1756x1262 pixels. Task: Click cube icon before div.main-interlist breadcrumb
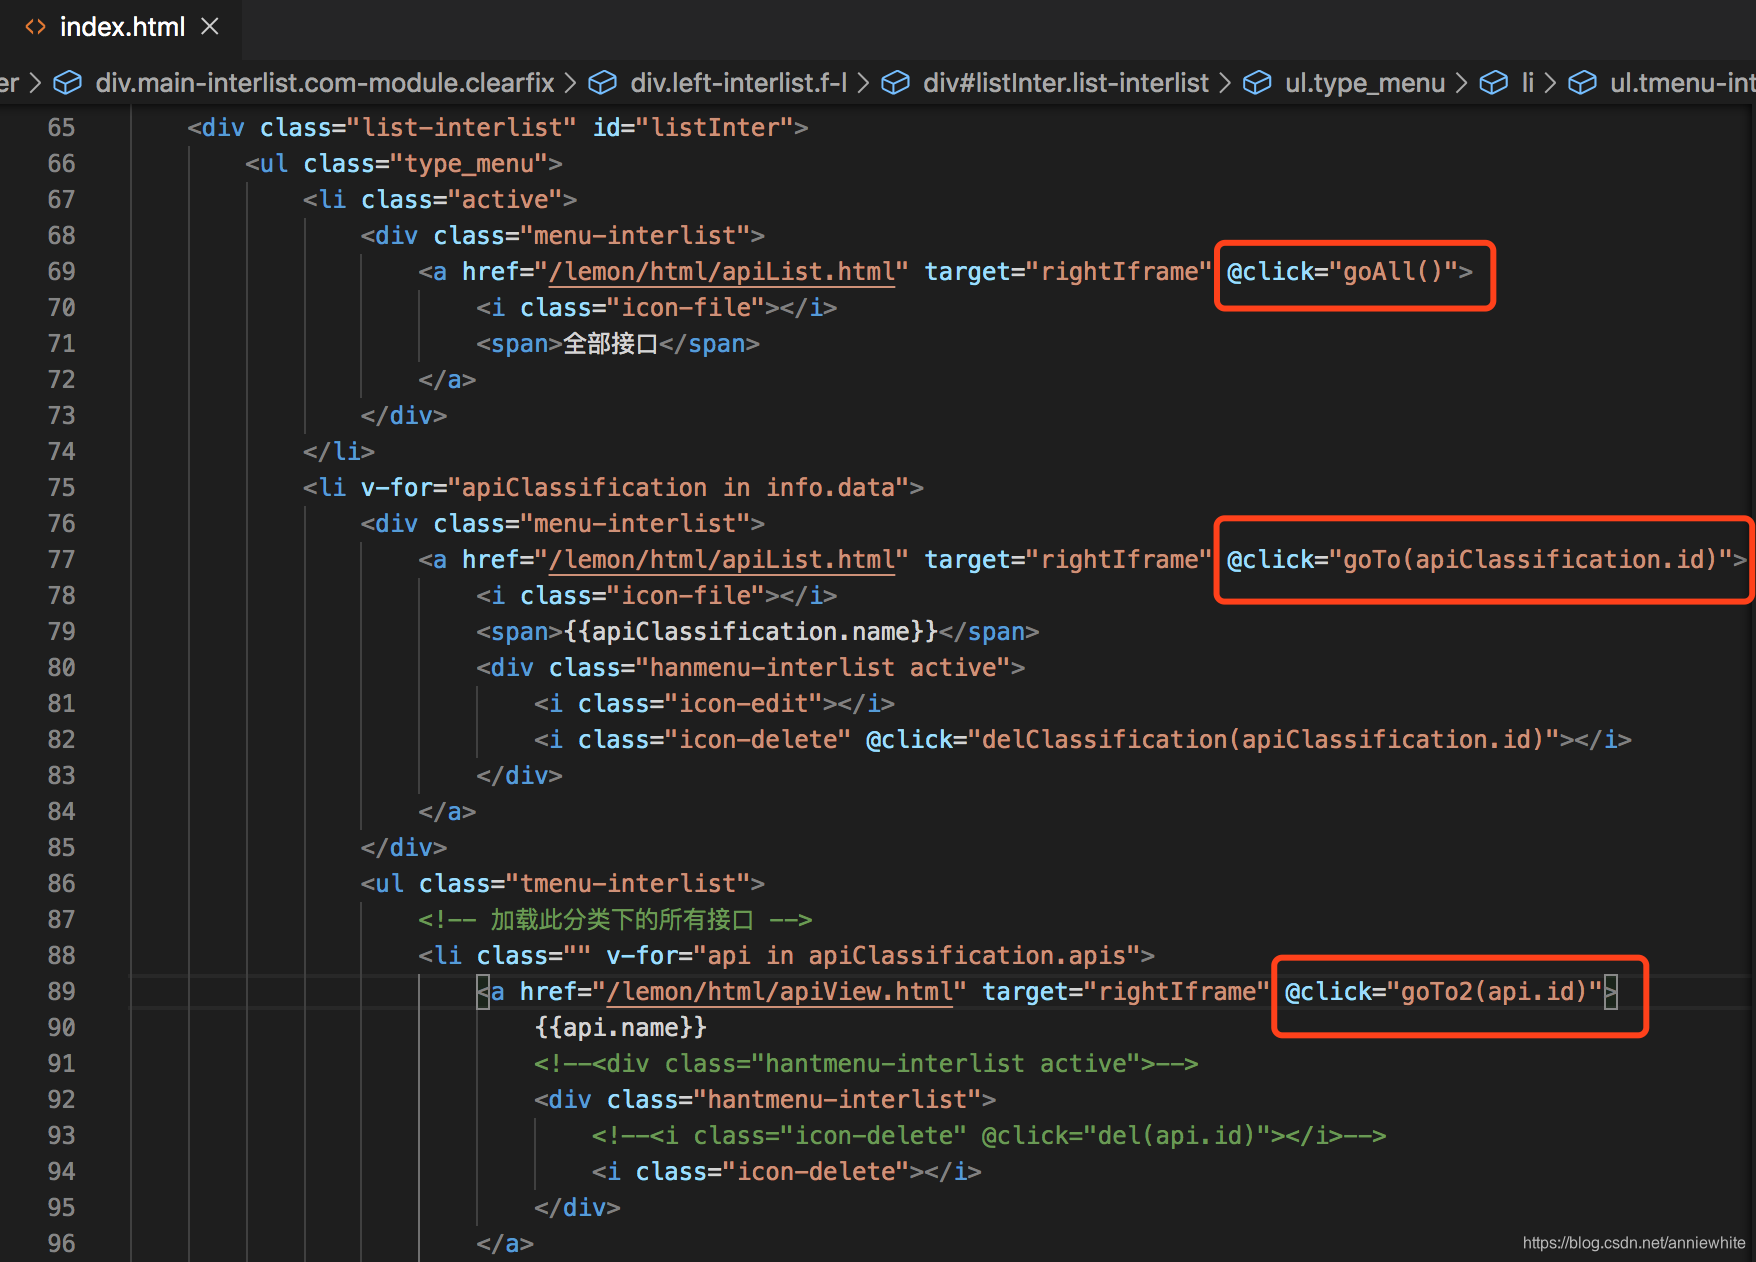point(67,82)
